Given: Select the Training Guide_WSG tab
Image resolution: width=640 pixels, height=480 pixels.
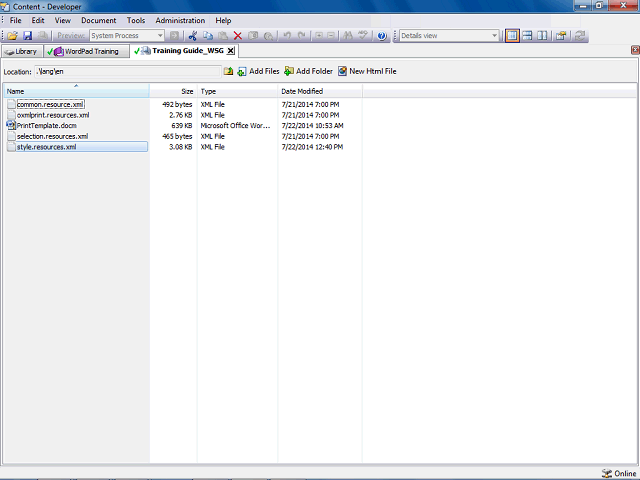Looking at the screenshot, I should (x=188, y=51).
